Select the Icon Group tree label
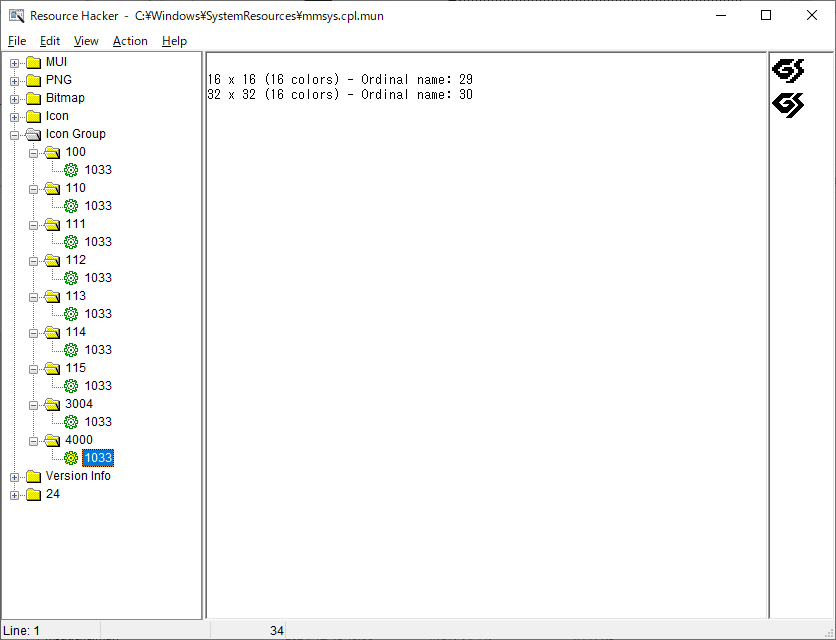Screen dimensions: 836x640 pyautogui.click(x=76, y=134)
